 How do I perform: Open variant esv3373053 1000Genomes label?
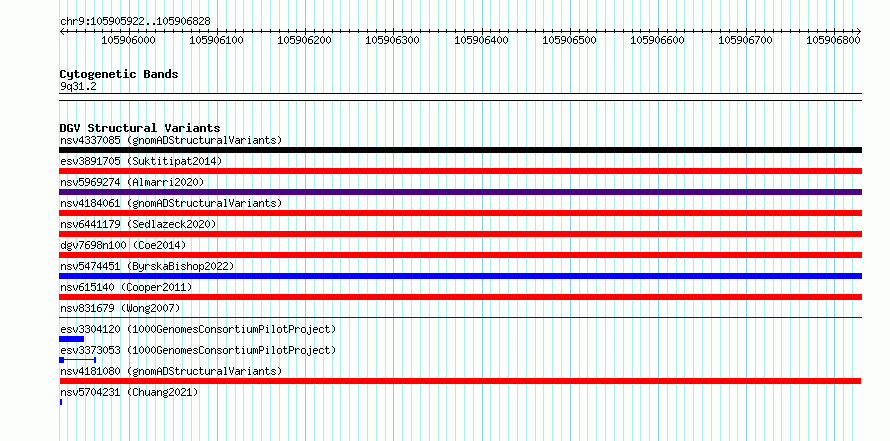[x=198, y=350]
